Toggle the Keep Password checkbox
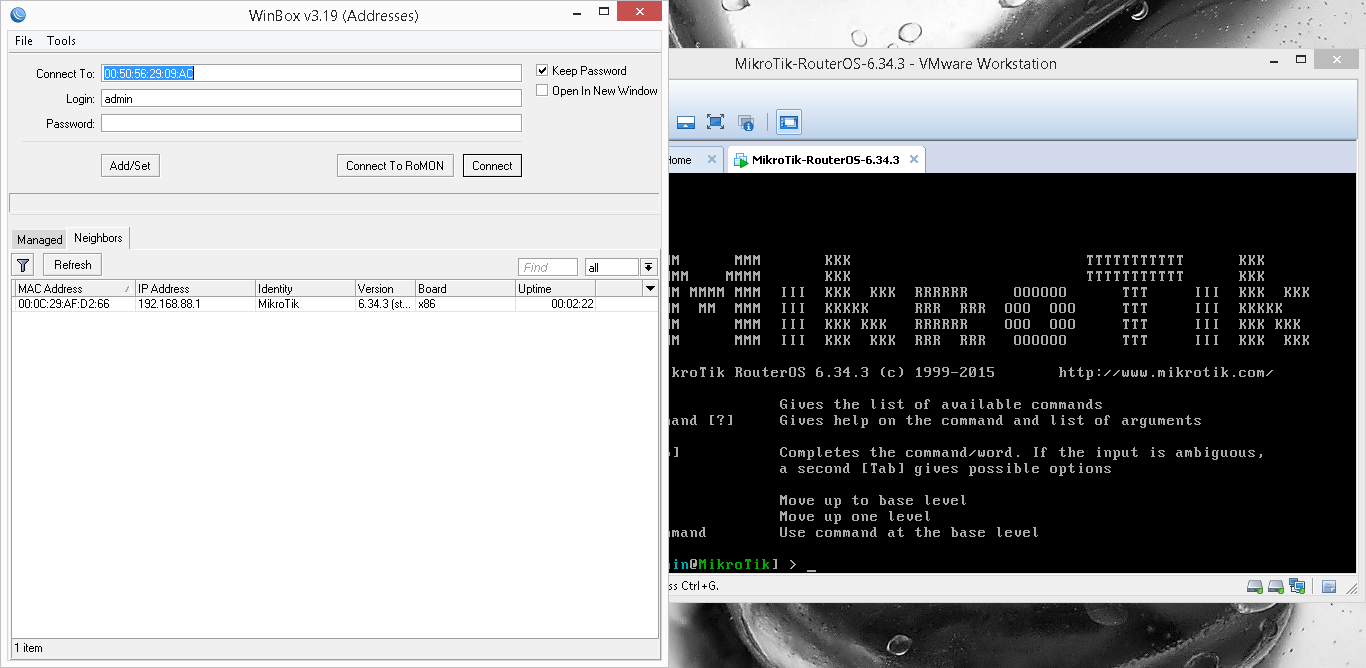The width and height of the screenshot is (1366, 668). click(542, 71)
